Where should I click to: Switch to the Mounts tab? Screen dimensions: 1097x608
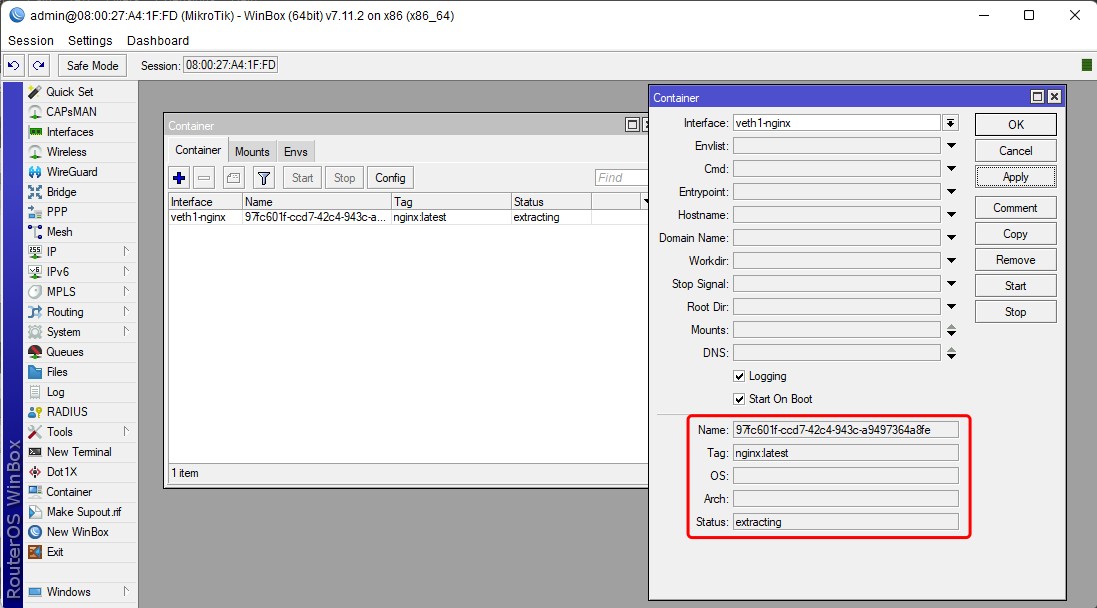click(x=252, y=151)
